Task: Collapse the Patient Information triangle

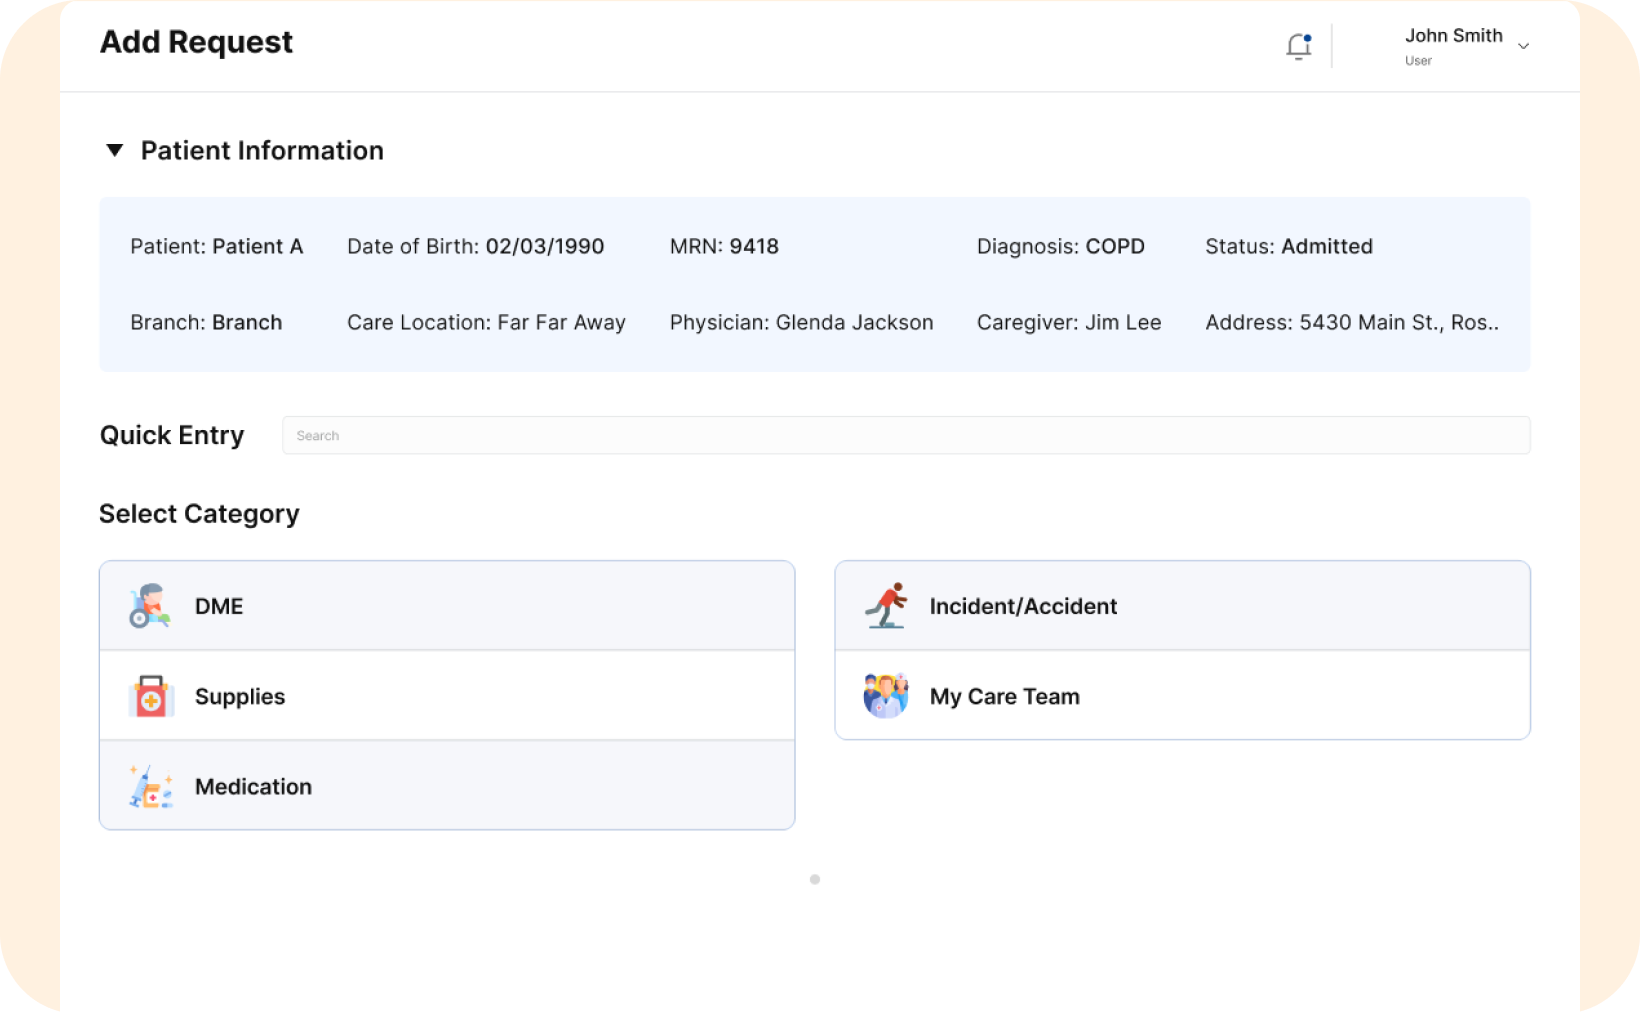Action: 115,150
